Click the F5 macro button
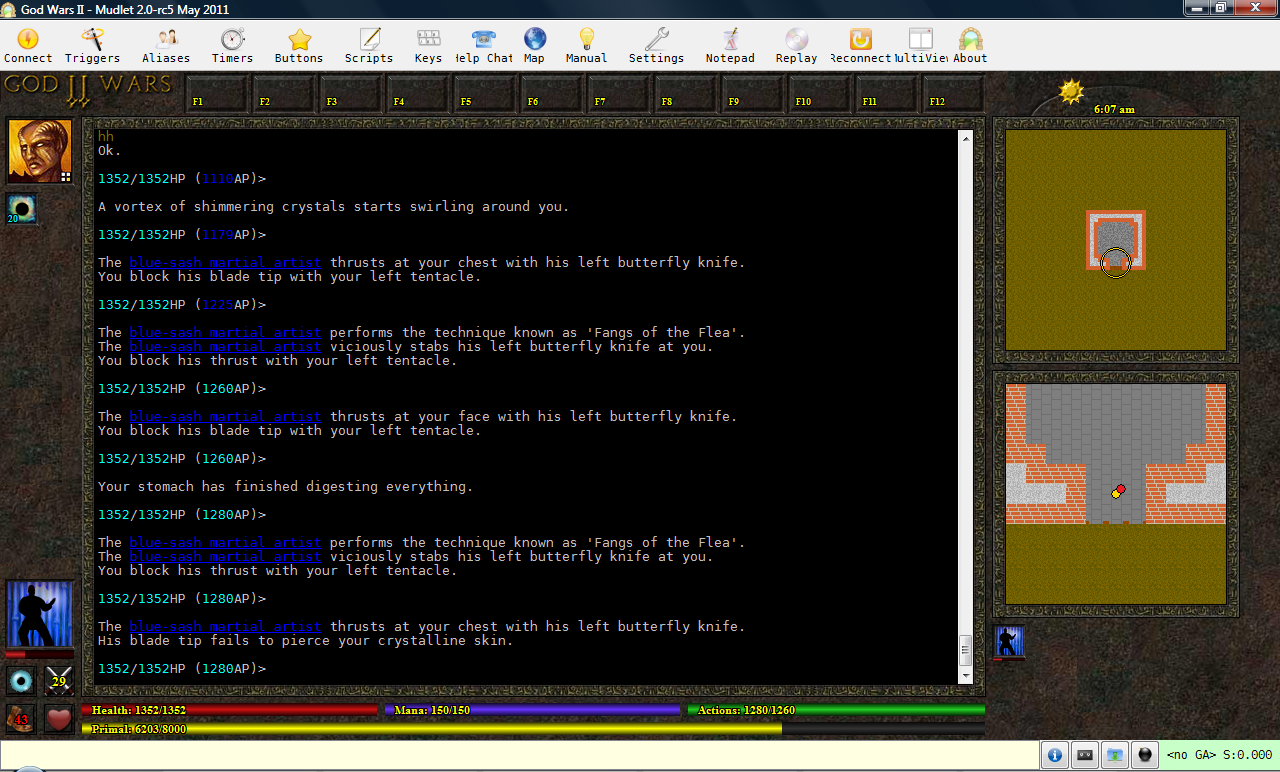1280x772 pixels. (x=483, y=95)
